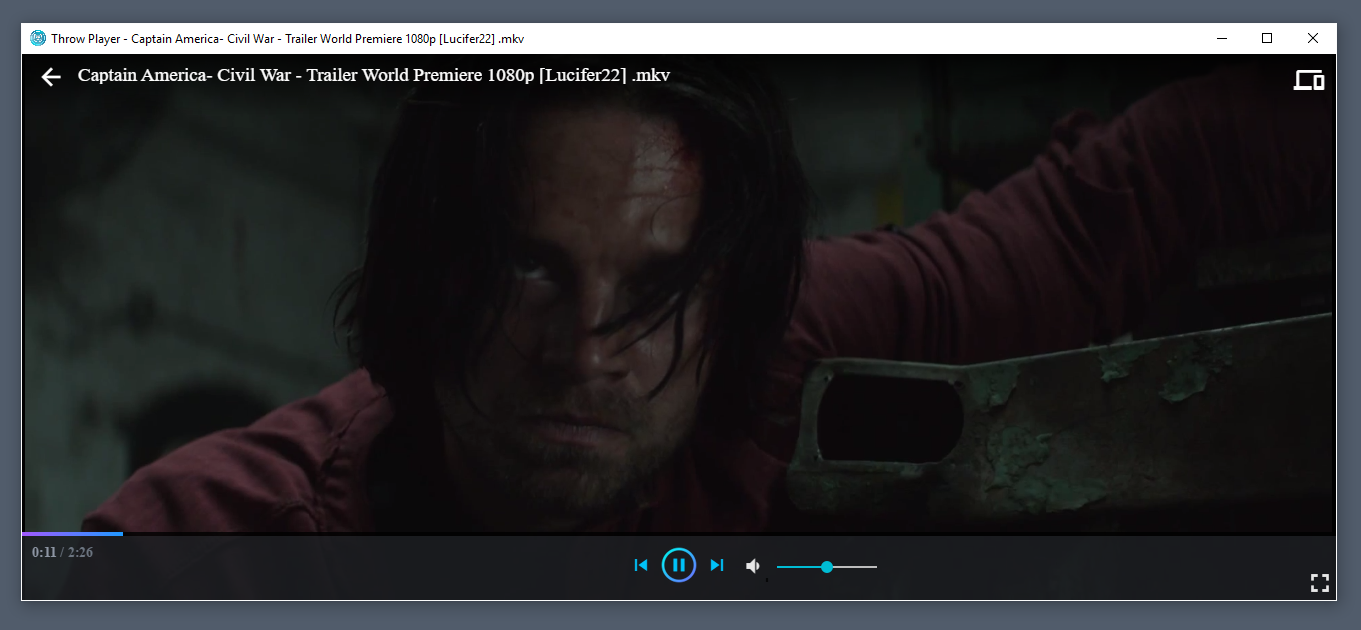Pause the video playback

pyautogui.click(x=679, y=565)
